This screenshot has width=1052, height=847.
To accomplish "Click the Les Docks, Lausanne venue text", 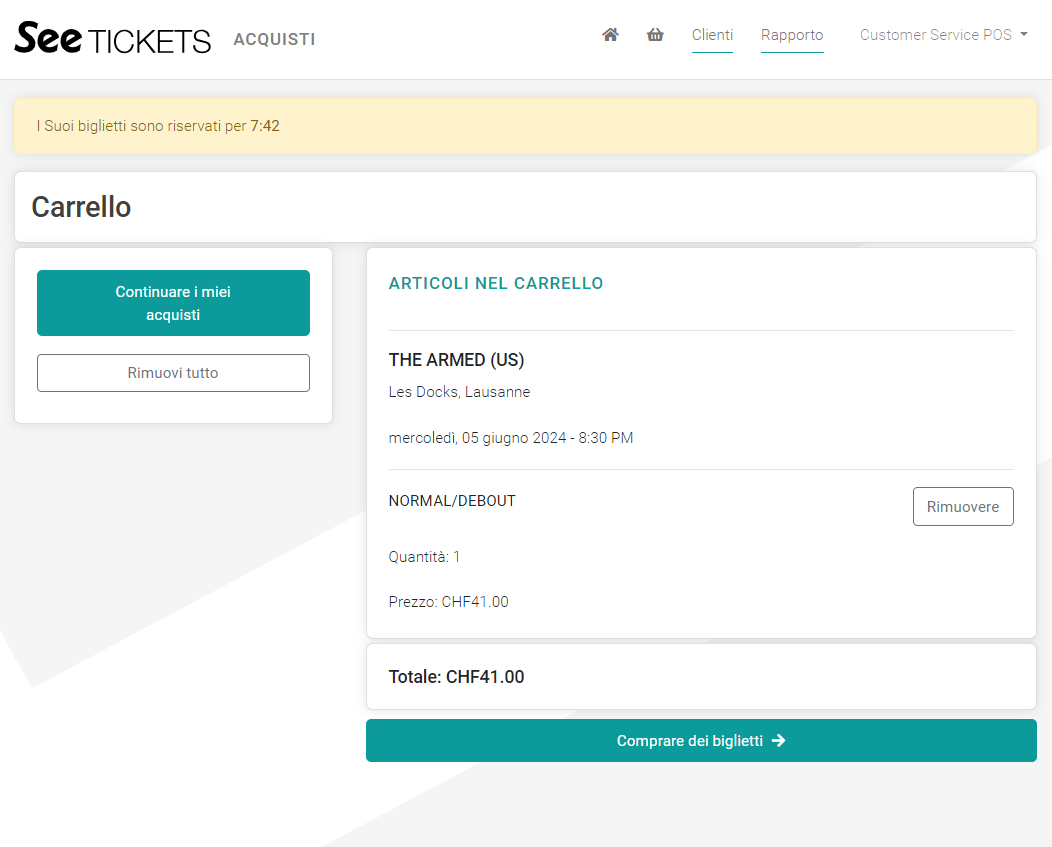I will click(459, 392).
